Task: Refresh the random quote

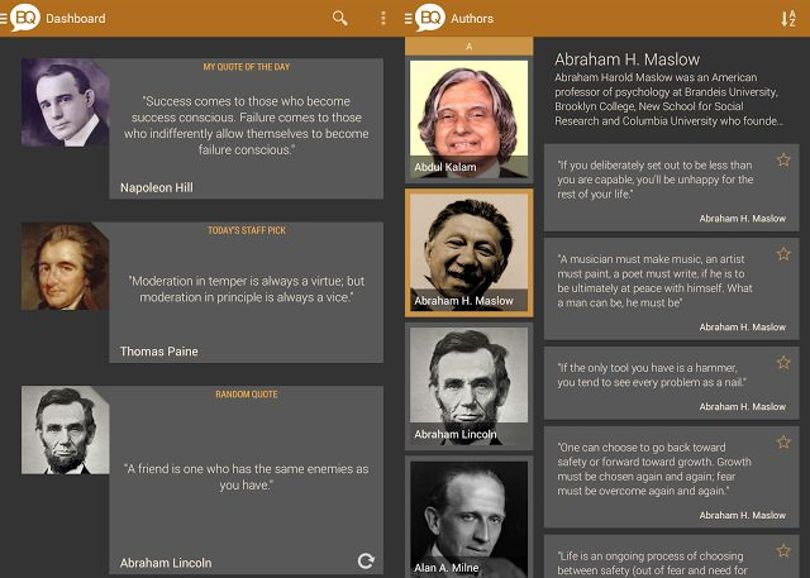Action: pos(366,561)
